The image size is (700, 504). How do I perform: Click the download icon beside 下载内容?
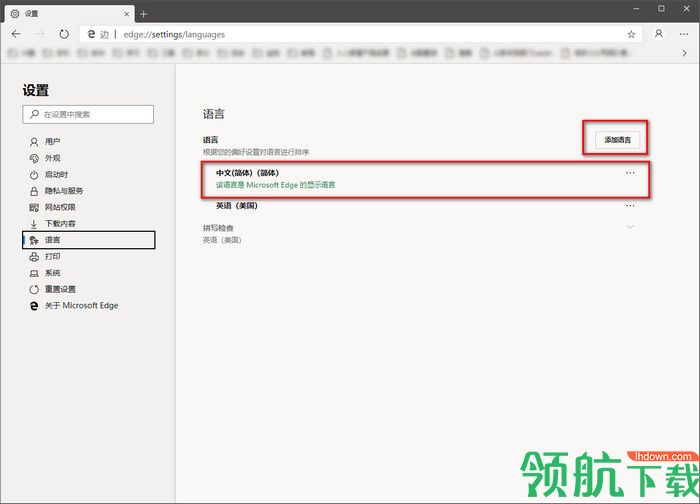click(34, 224)
